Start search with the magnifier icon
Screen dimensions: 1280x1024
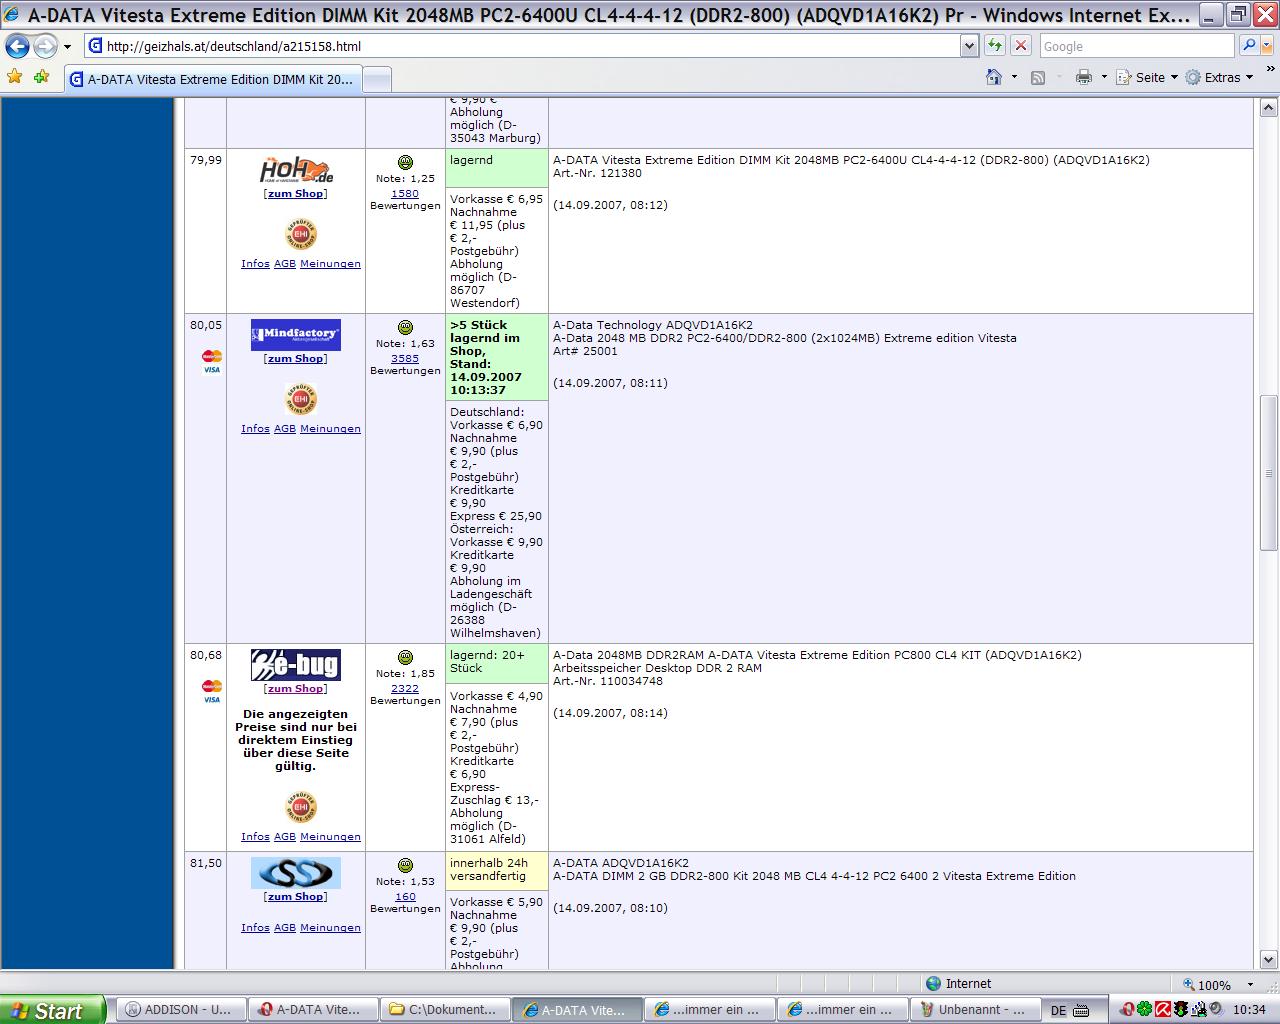click(x=1248, y=46)
